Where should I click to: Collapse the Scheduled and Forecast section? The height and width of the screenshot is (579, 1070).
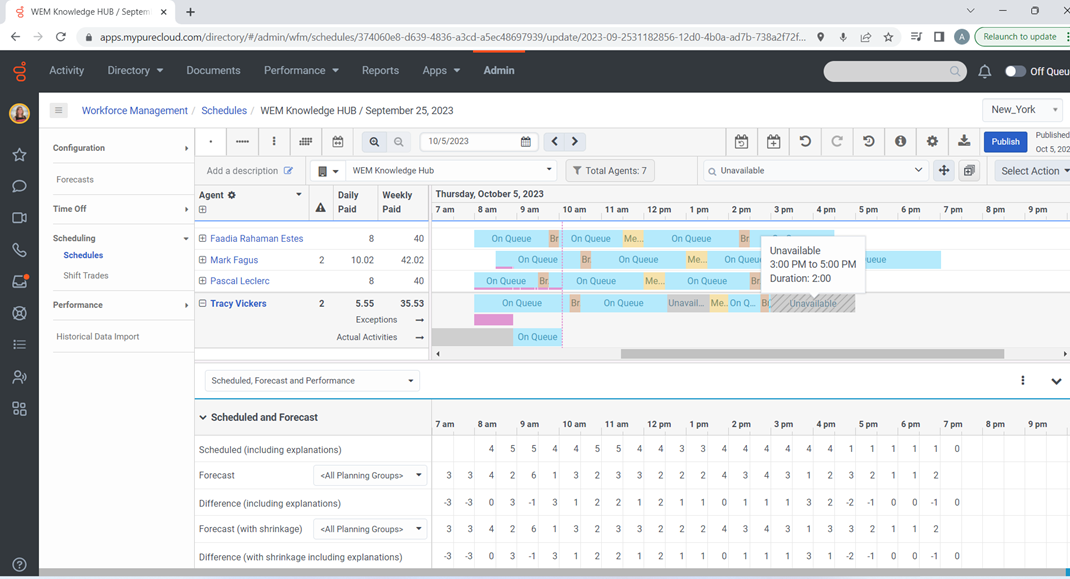203,418
